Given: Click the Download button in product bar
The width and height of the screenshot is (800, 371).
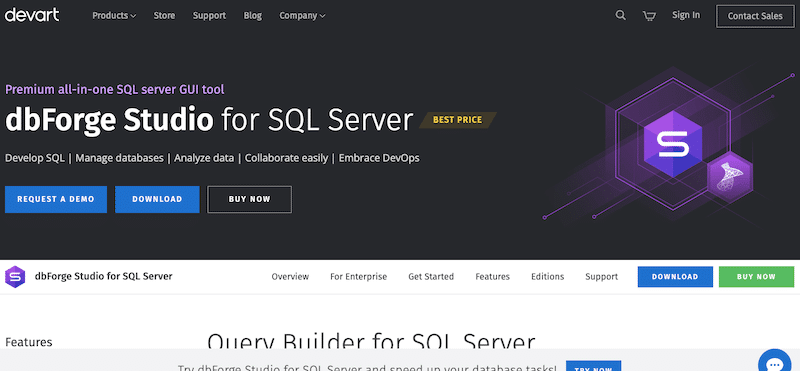Looking at the screenshot, I should click(675, 277).
